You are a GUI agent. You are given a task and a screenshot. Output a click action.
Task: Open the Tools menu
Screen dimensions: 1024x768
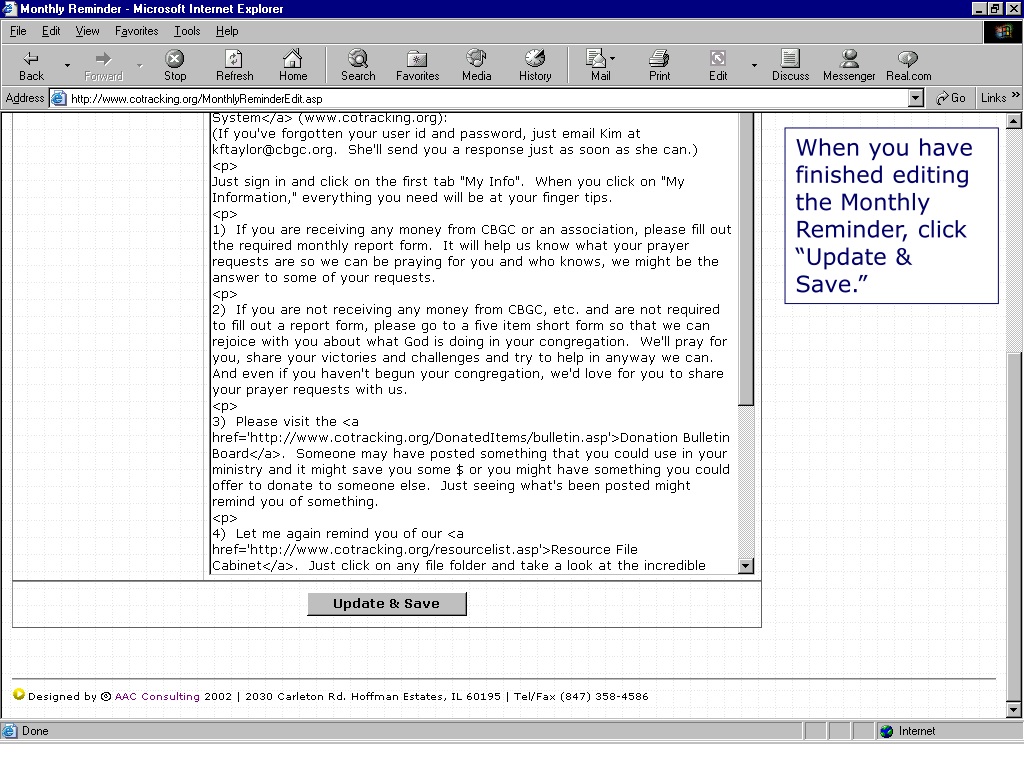(187, 31)
